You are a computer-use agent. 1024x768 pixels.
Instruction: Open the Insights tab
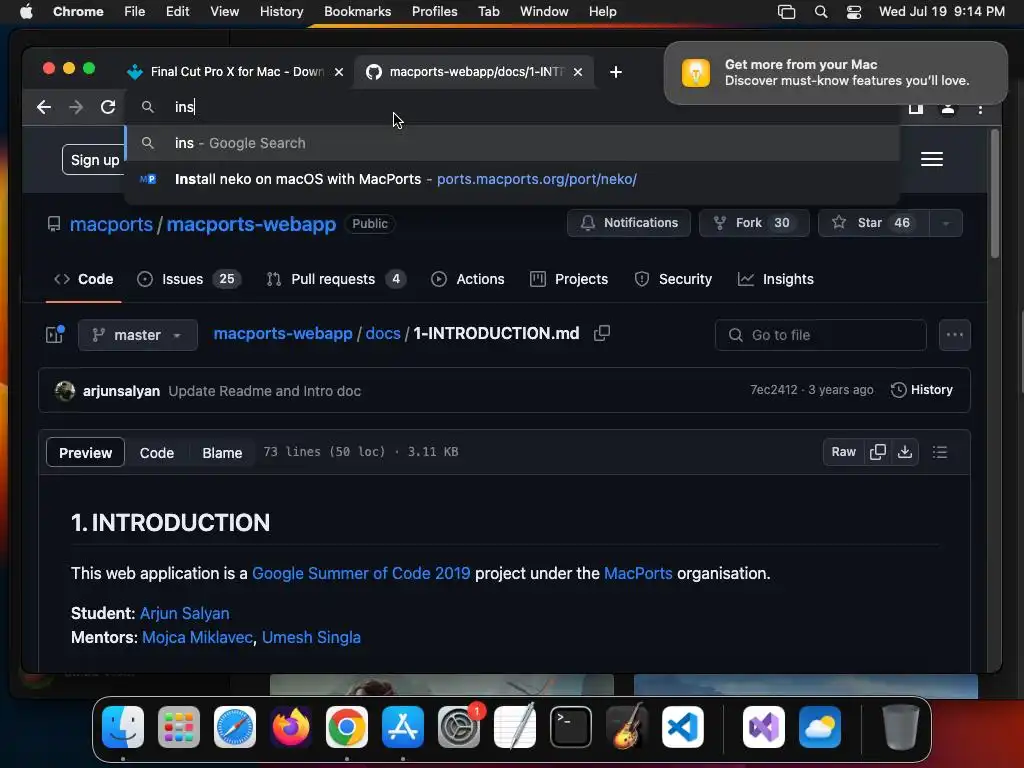775,279
